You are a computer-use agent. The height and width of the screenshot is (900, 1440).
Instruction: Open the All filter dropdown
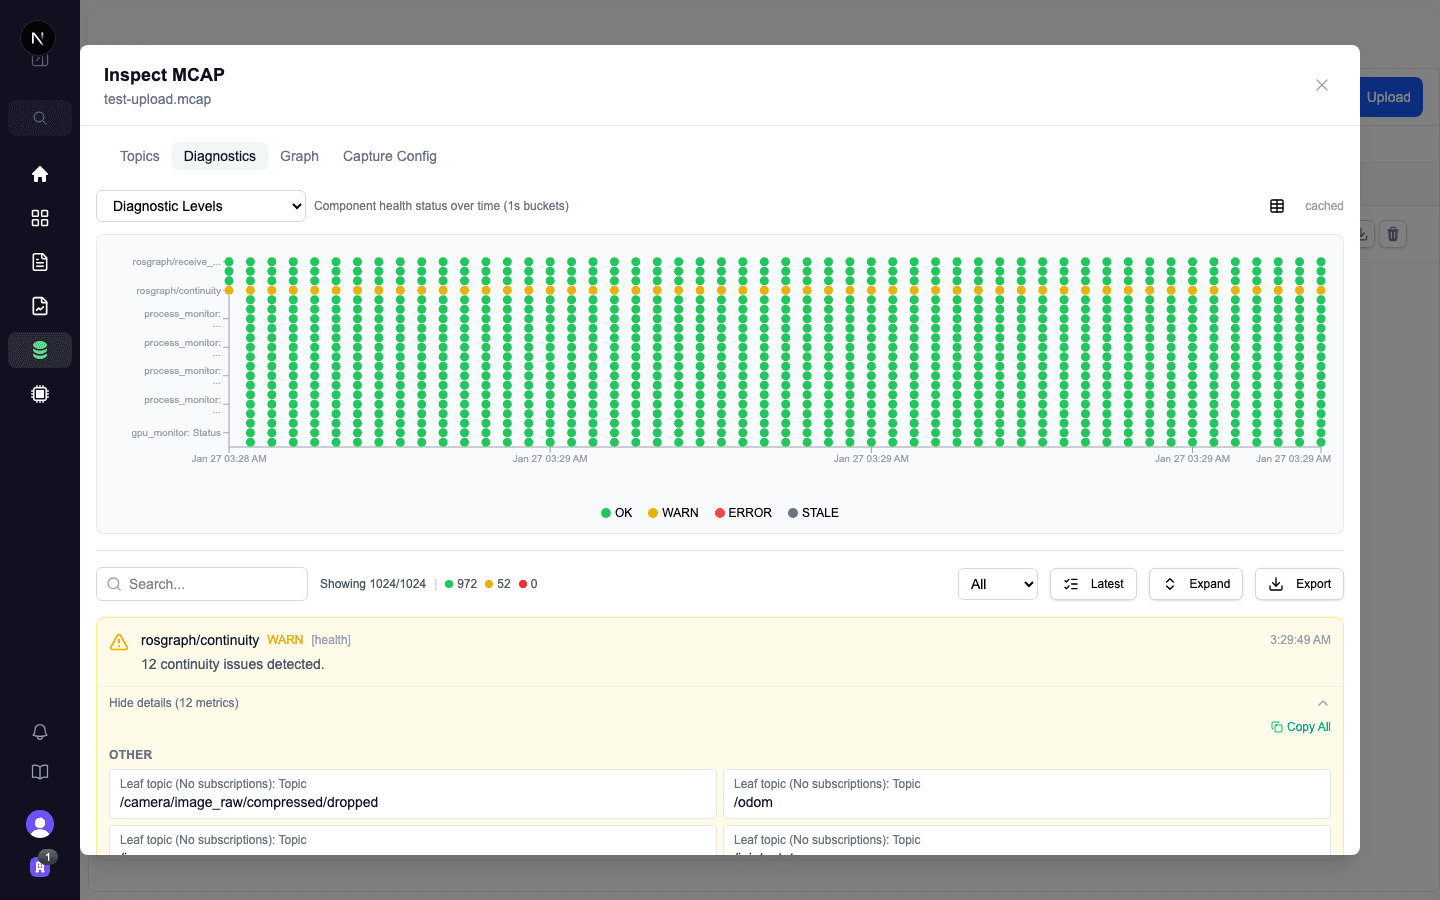click(x=998, y=584)
